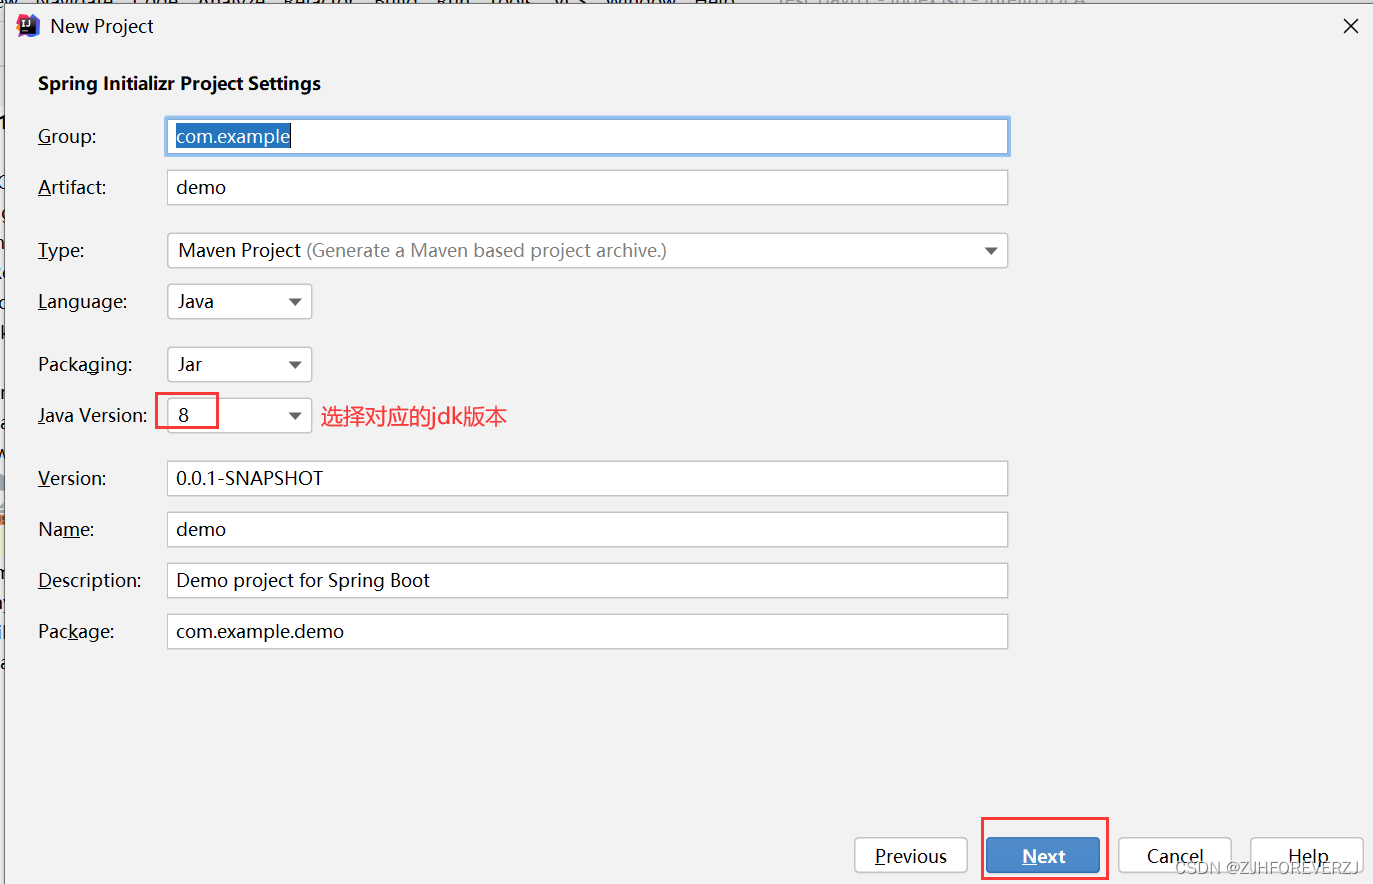Click the Previous button
The width and height of the screenshot is (1373, 884).
911,856
